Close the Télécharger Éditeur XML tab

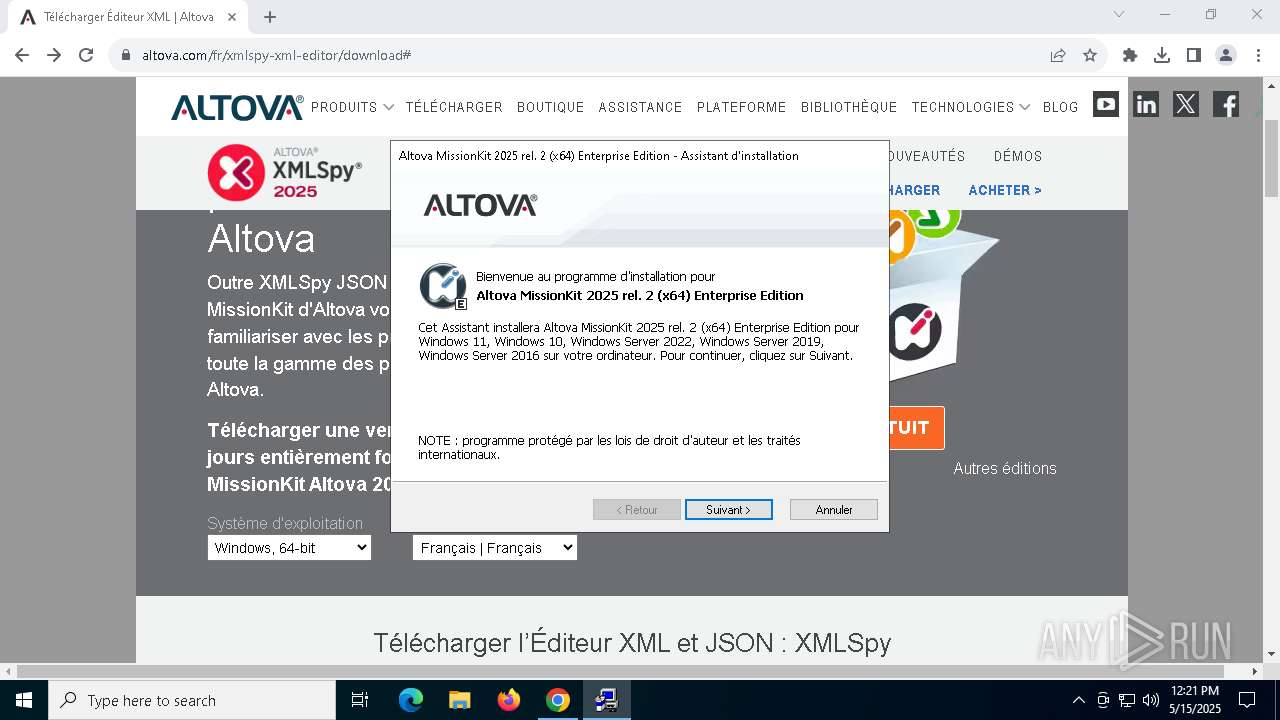[233, 17]
